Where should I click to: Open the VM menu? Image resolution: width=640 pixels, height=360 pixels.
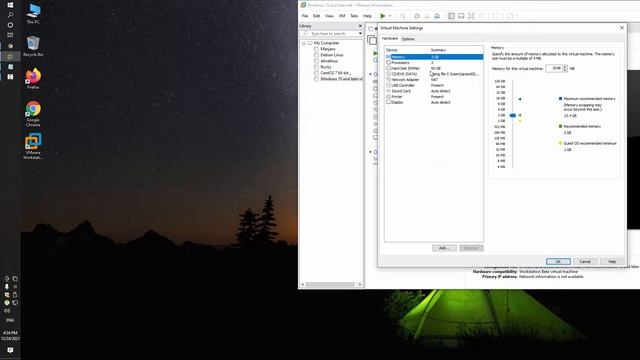coord(342,16)
